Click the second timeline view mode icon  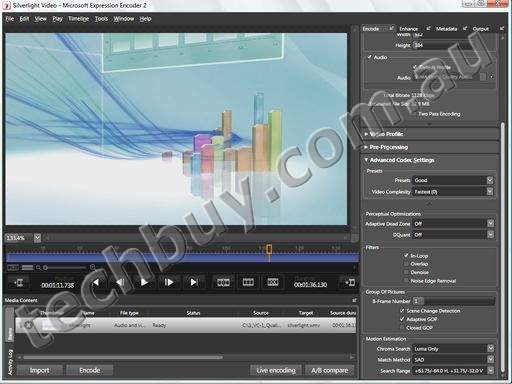tap(27, 267)
